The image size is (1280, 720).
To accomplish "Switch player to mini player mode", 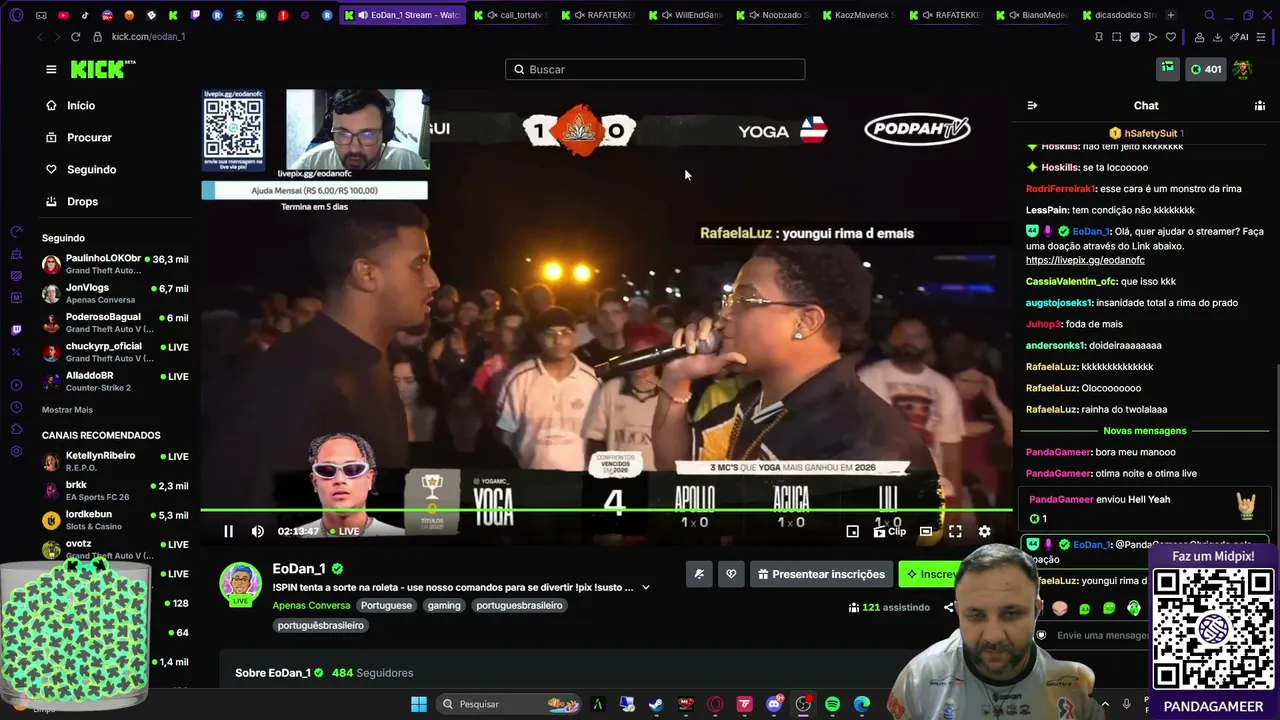I will pyautogui.click(x=852, y=531).
